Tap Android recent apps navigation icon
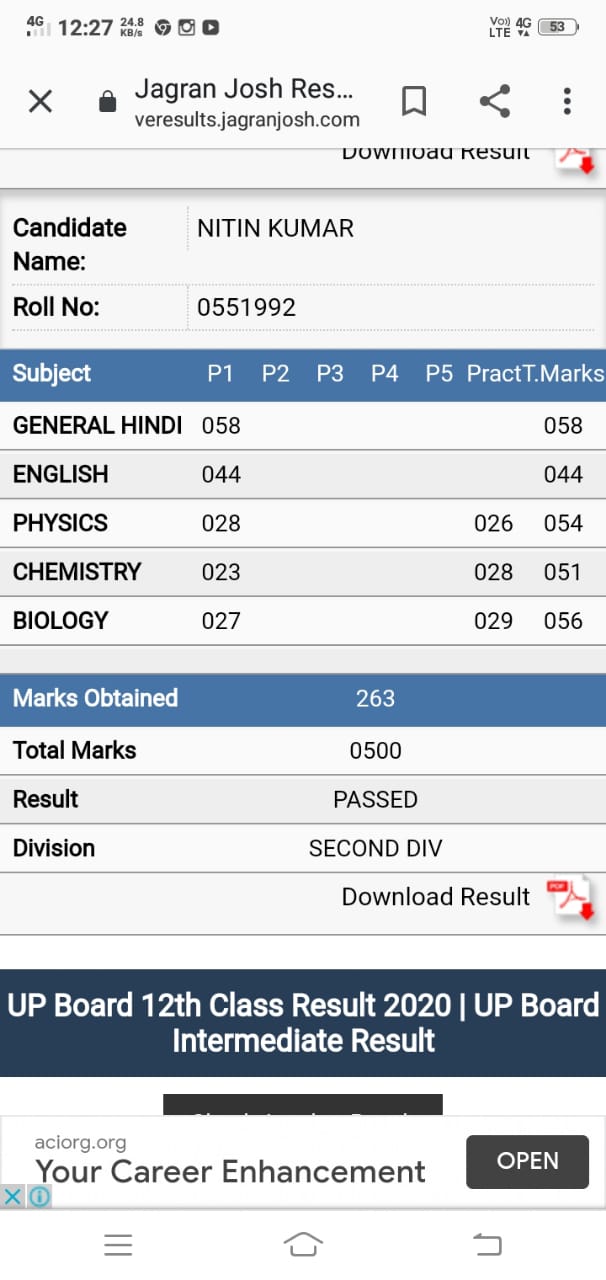 point(118,1244)
